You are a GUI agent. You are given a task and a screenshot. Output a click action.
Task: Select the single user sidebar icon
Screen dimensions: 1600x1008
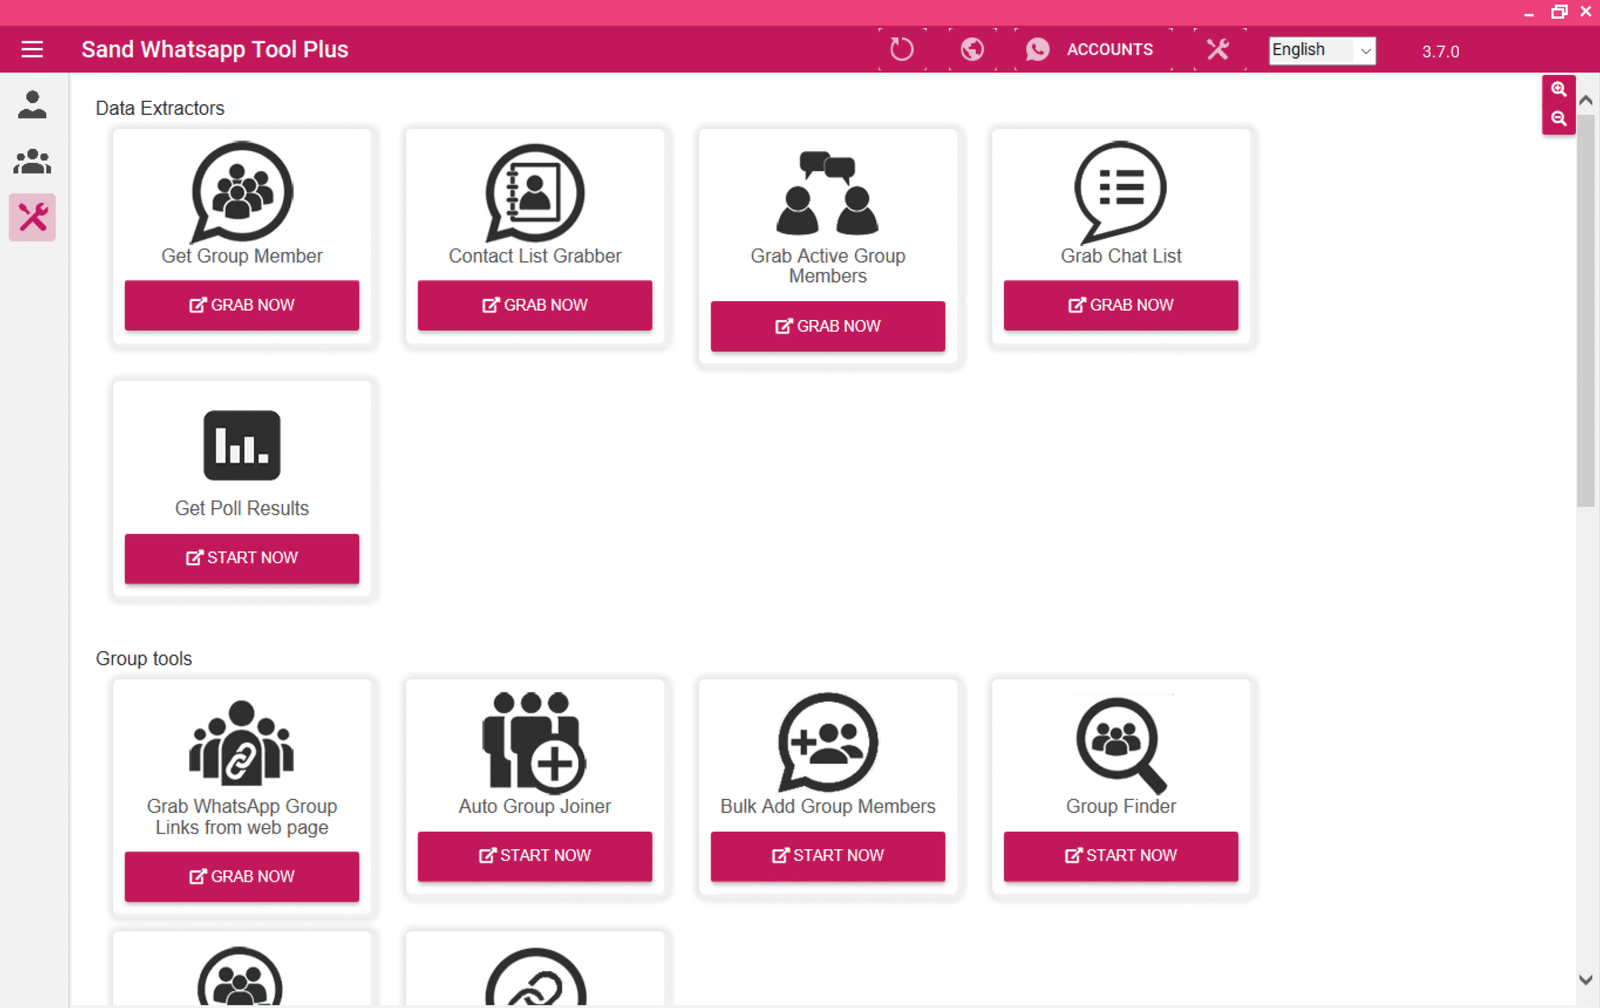click(32, 104)
